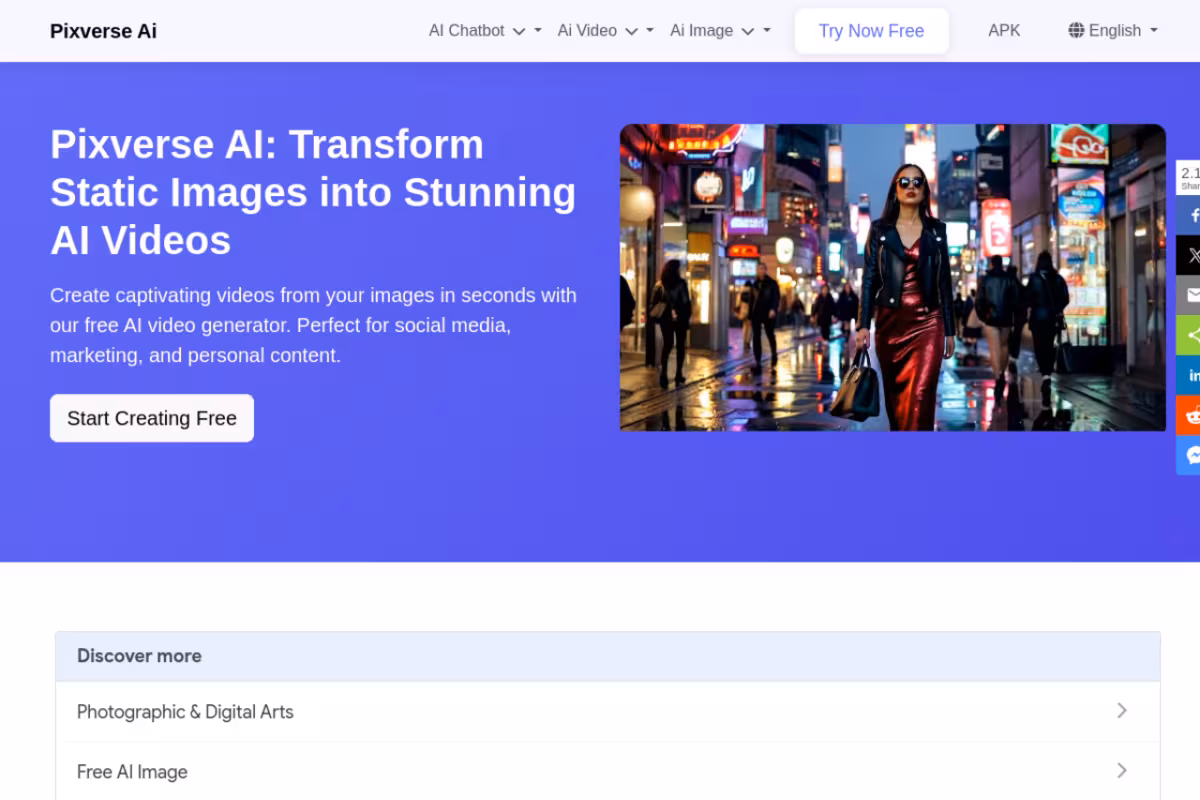Go to the Pixverse Ai home logo

(x=103, y=31)
